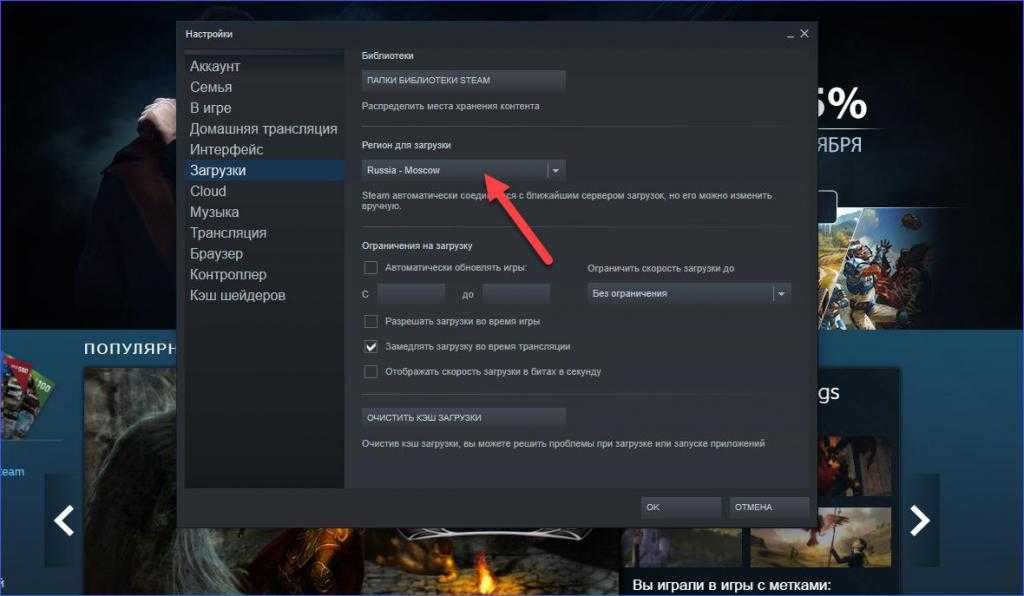Confirm settings with OK button
The image size is (1024, 596).
681,507
